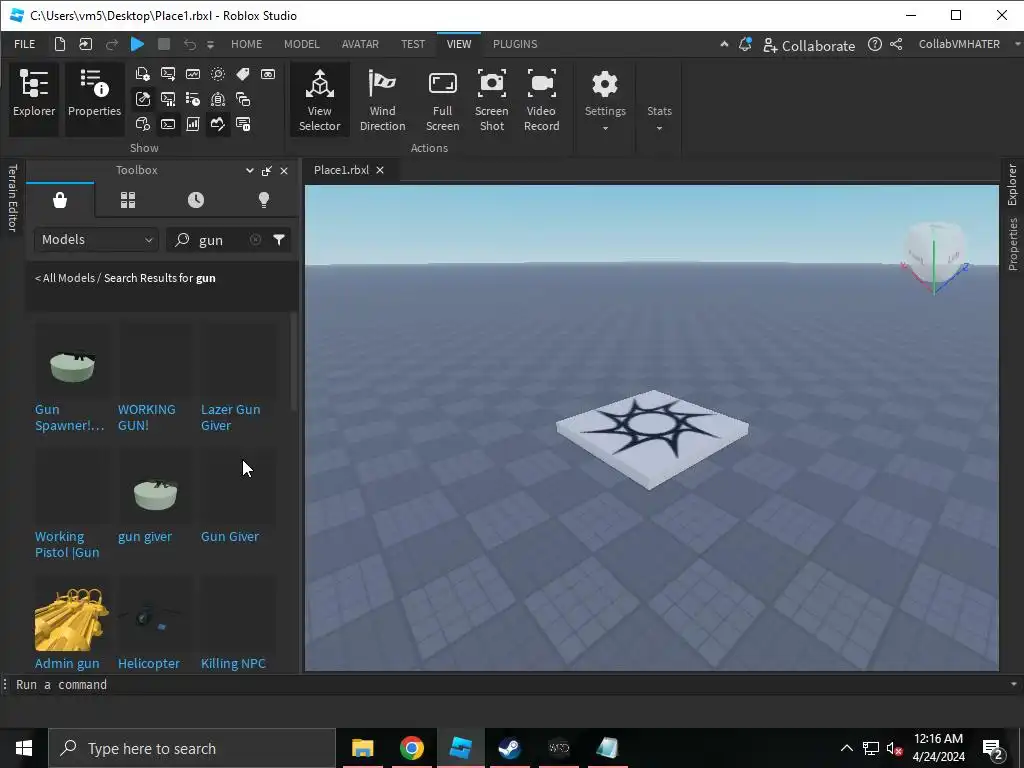The height and width of the screenshot is (768, 1024).
Task: Toggle the Command Bar icon
Action: click(168, 124)
